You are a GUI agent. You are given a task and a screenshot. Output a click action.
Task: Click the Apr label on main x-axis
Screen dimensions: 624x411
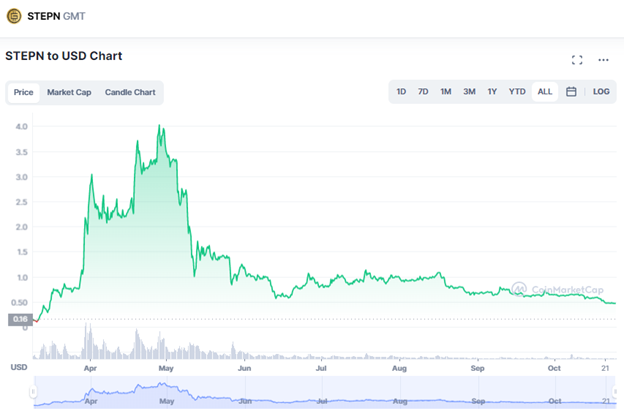pyautogui.click(x=90, y=368)
